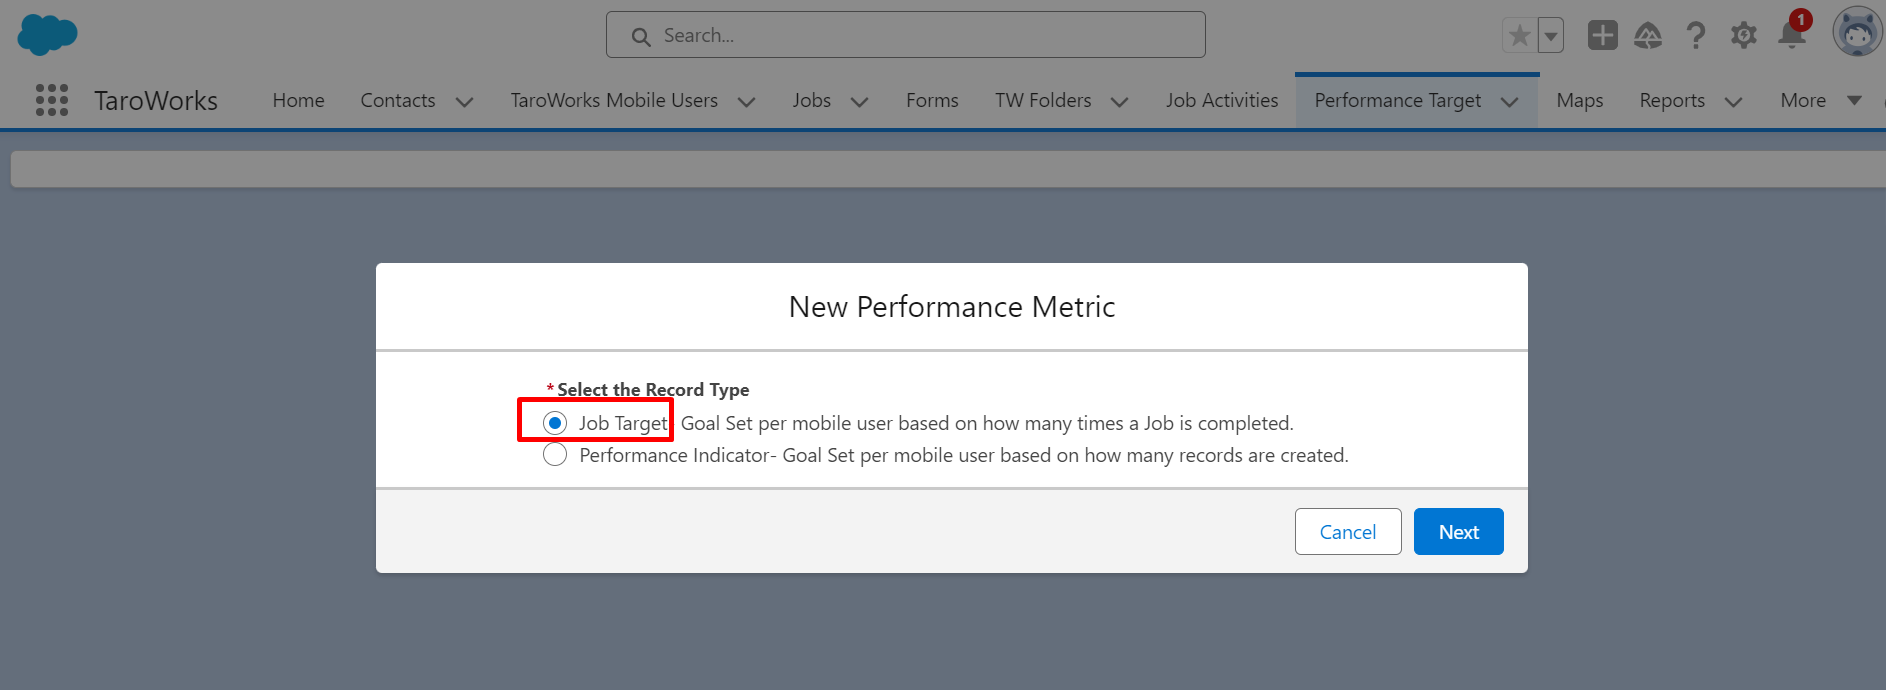1886x690 pixels.
Task: Open the TaroWorks Mobile Users tab
Action: pyautogui.click(x=614, y=100)
